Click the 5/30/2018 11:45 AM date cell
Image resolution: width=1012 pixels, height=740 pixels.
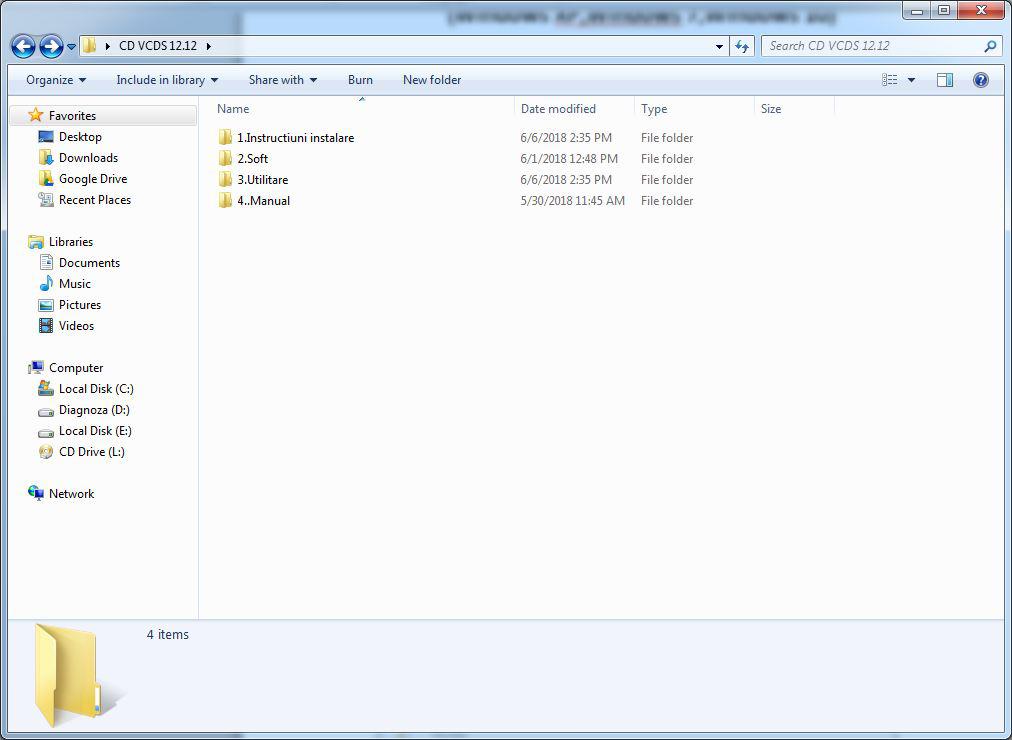pos(572,201)
